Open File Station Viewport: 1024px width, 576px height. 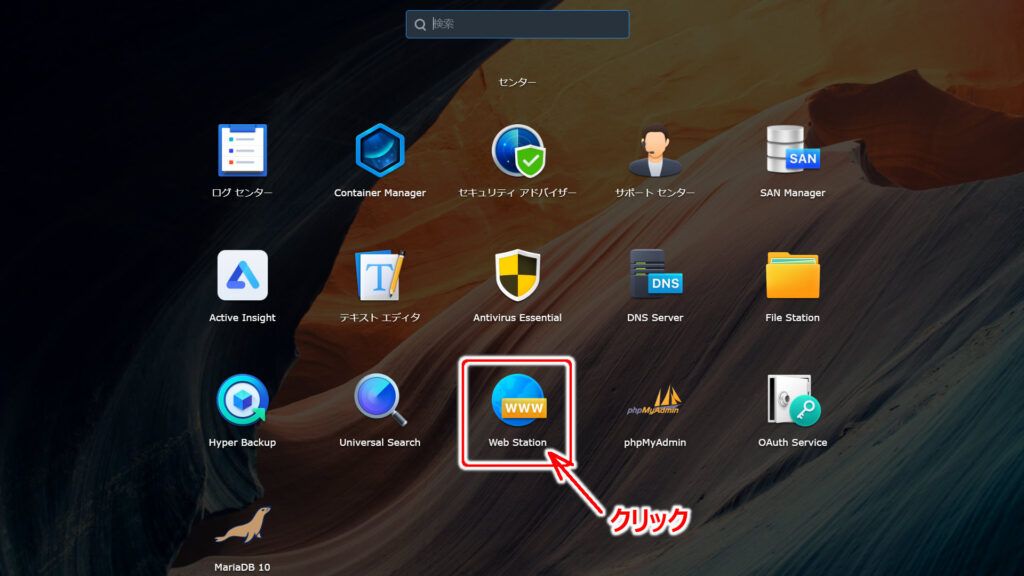tap(790, 277)
